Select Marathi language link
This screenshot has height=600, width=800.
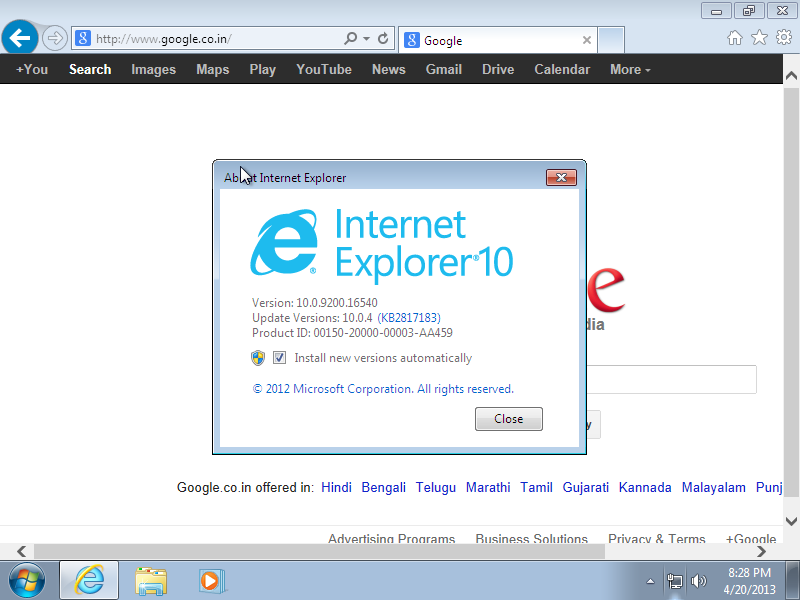click(x=488, y=487)
